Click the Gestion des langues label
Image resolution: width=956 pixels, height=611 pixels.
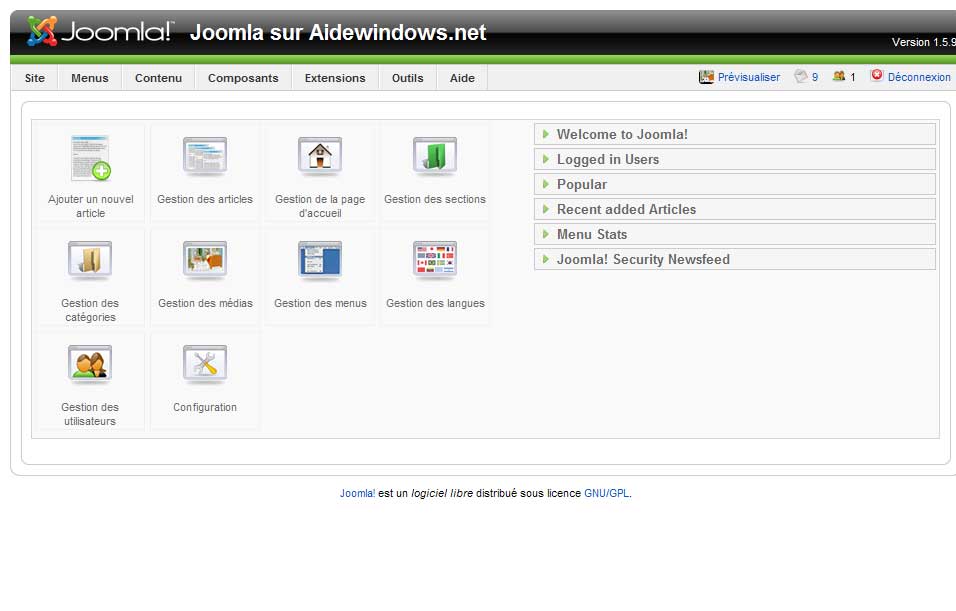[x=435, y=304]
